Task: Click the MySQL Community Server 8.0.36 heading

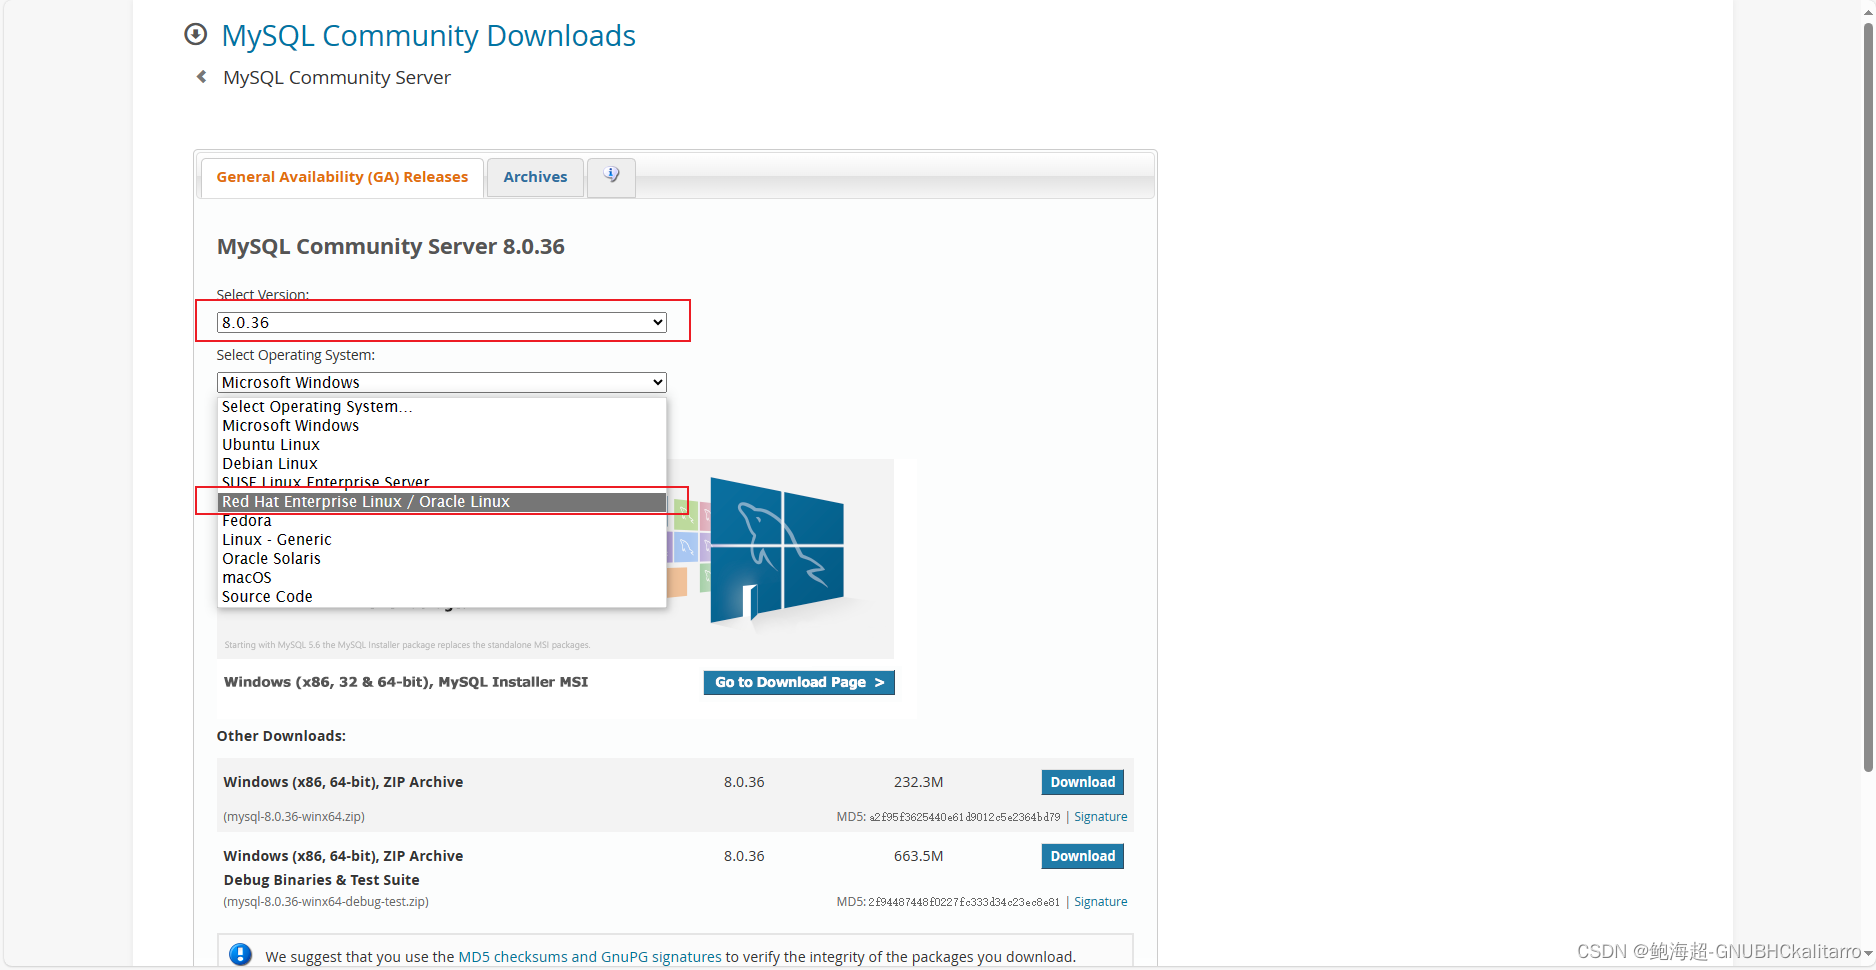Action: click(x=391, y=247)
